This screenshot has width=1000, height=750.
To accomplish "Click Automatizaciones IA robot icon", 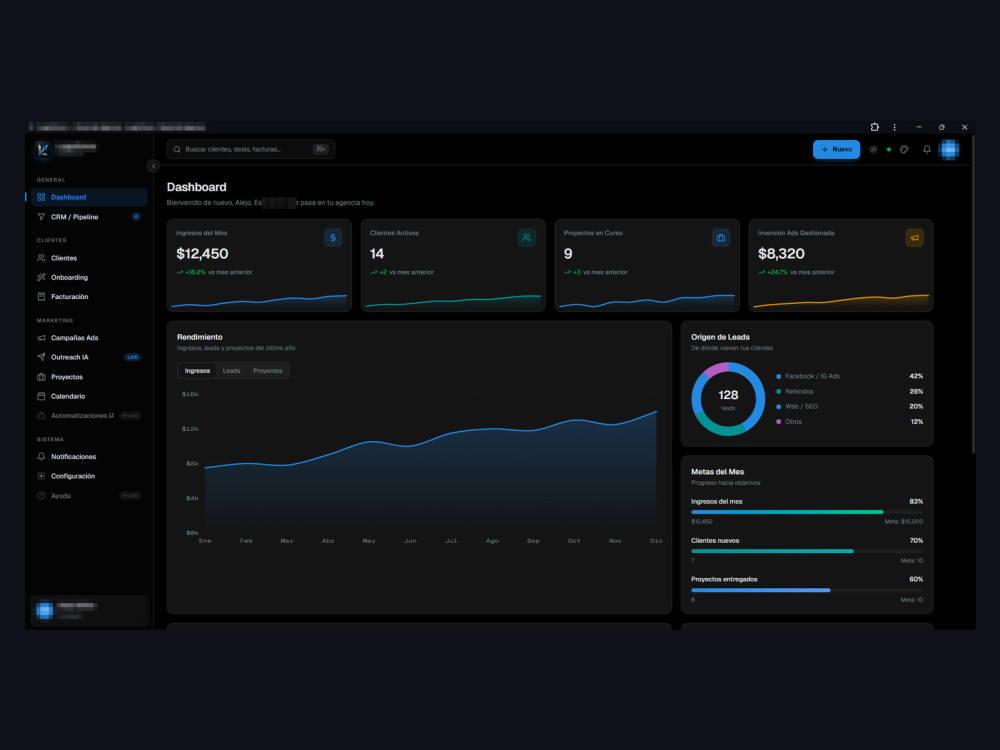I will click(x=41, y=416).
